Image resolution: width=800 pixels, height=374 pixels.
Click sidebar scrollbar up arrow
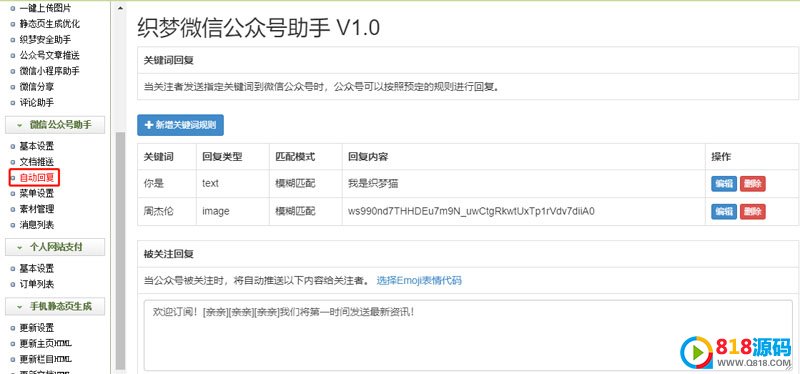pos(120,8)
